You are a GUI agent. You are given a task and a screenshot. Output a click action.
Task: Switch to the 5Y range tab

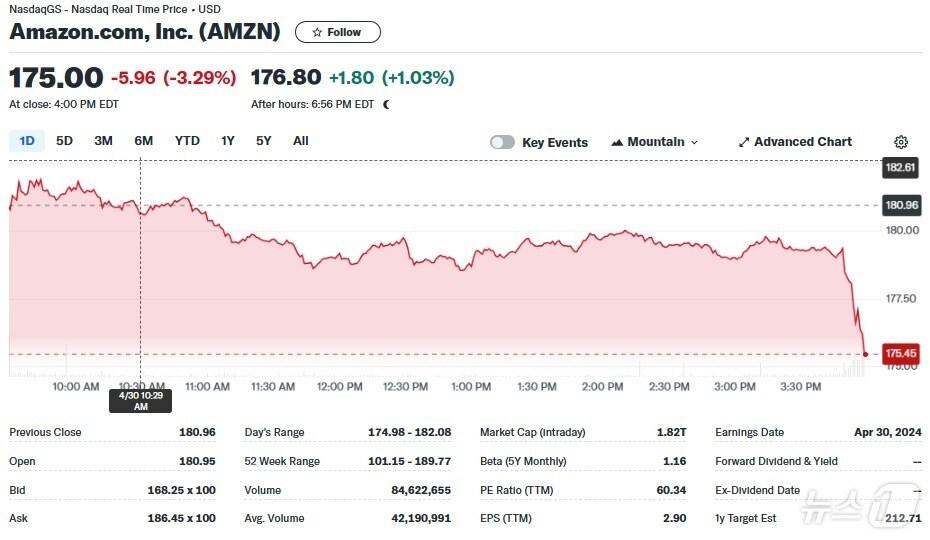(x=263, y=141)
